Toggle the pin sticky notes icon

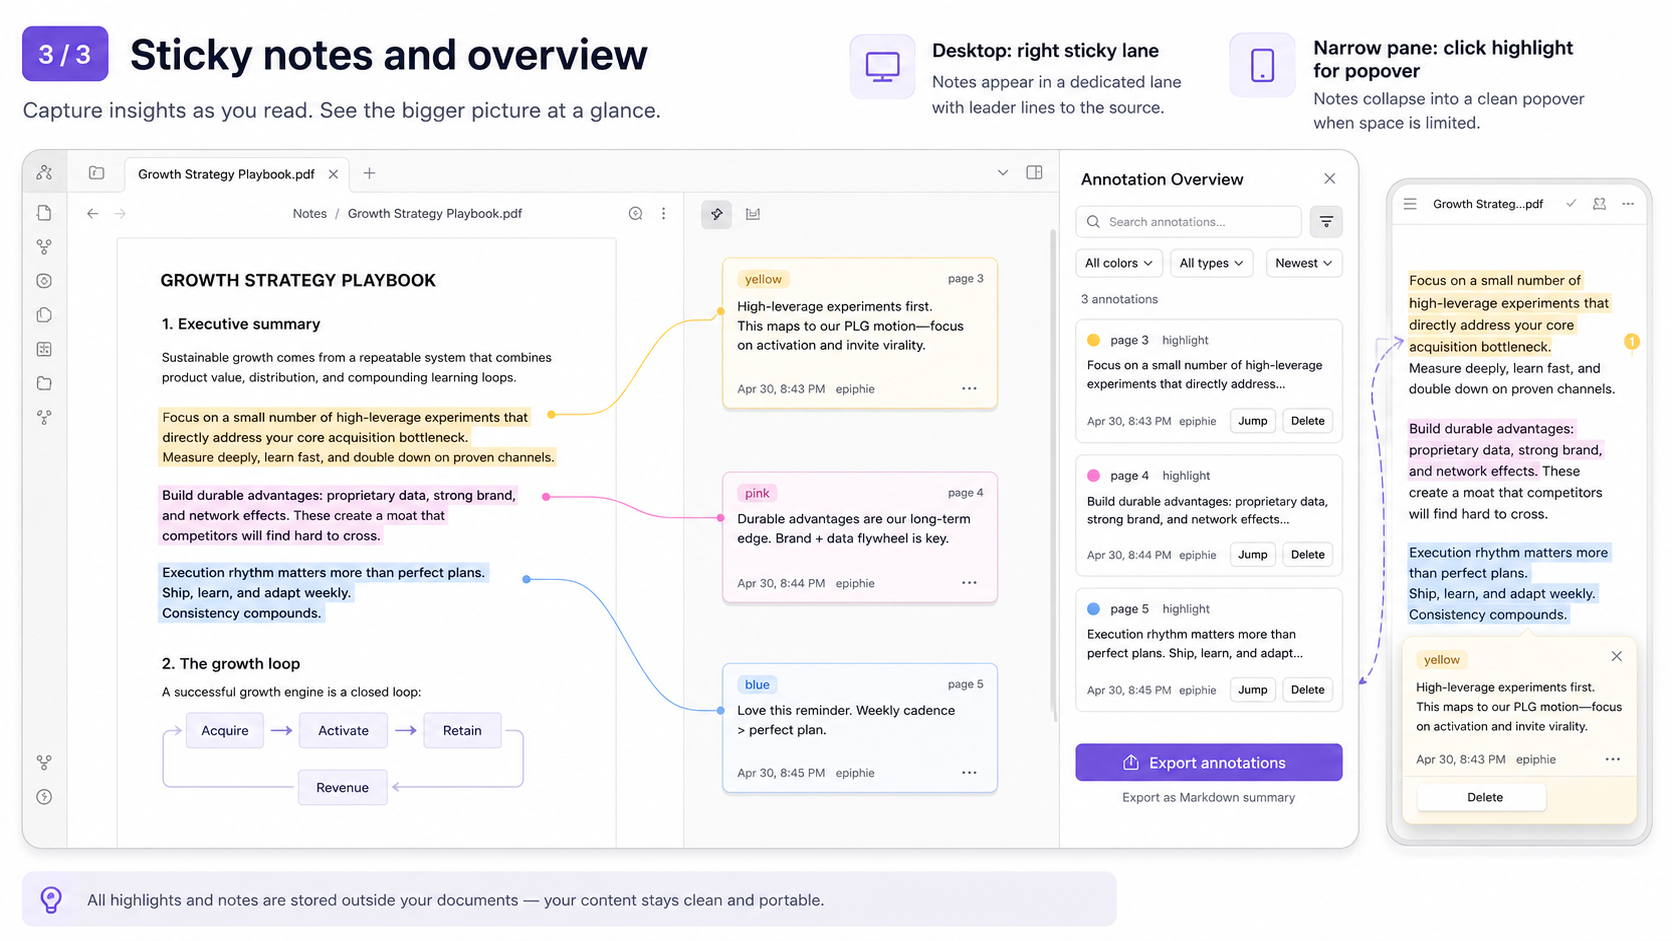coord(717,214)
